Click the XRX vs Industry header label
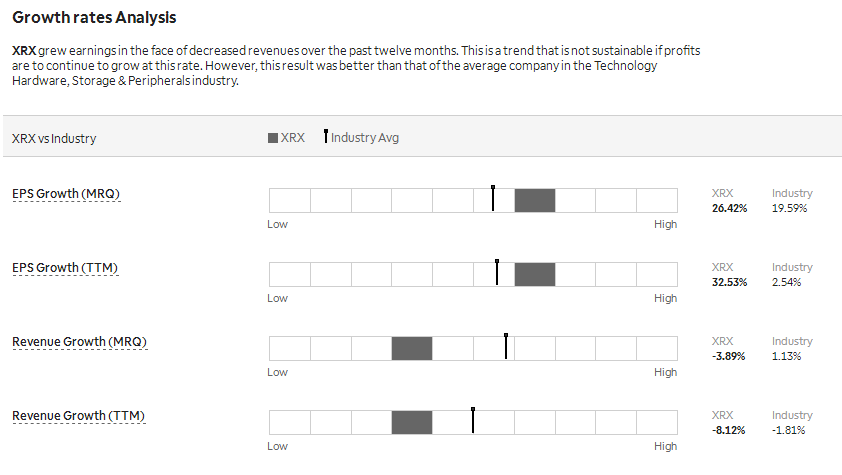The image size is (842, 475). [x=54, y=138]
